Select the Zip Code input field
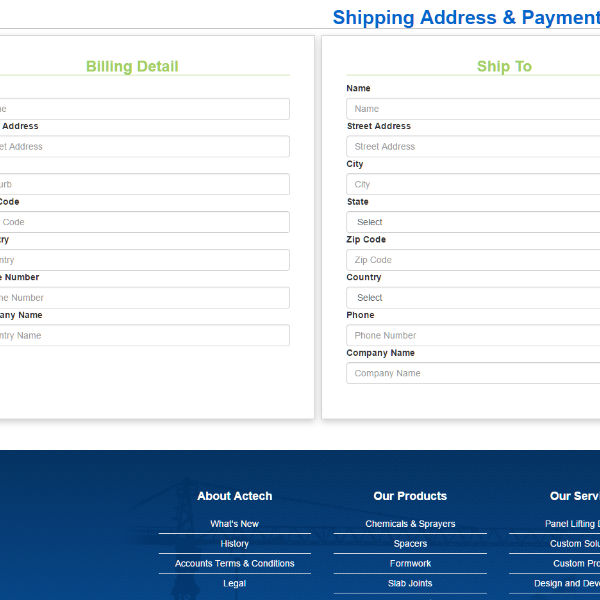 point(472,260)
